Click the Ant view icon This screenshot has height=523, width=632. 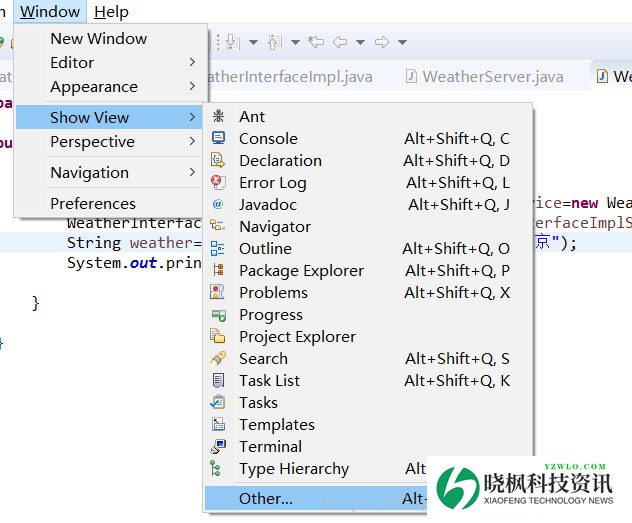[218, 116]
